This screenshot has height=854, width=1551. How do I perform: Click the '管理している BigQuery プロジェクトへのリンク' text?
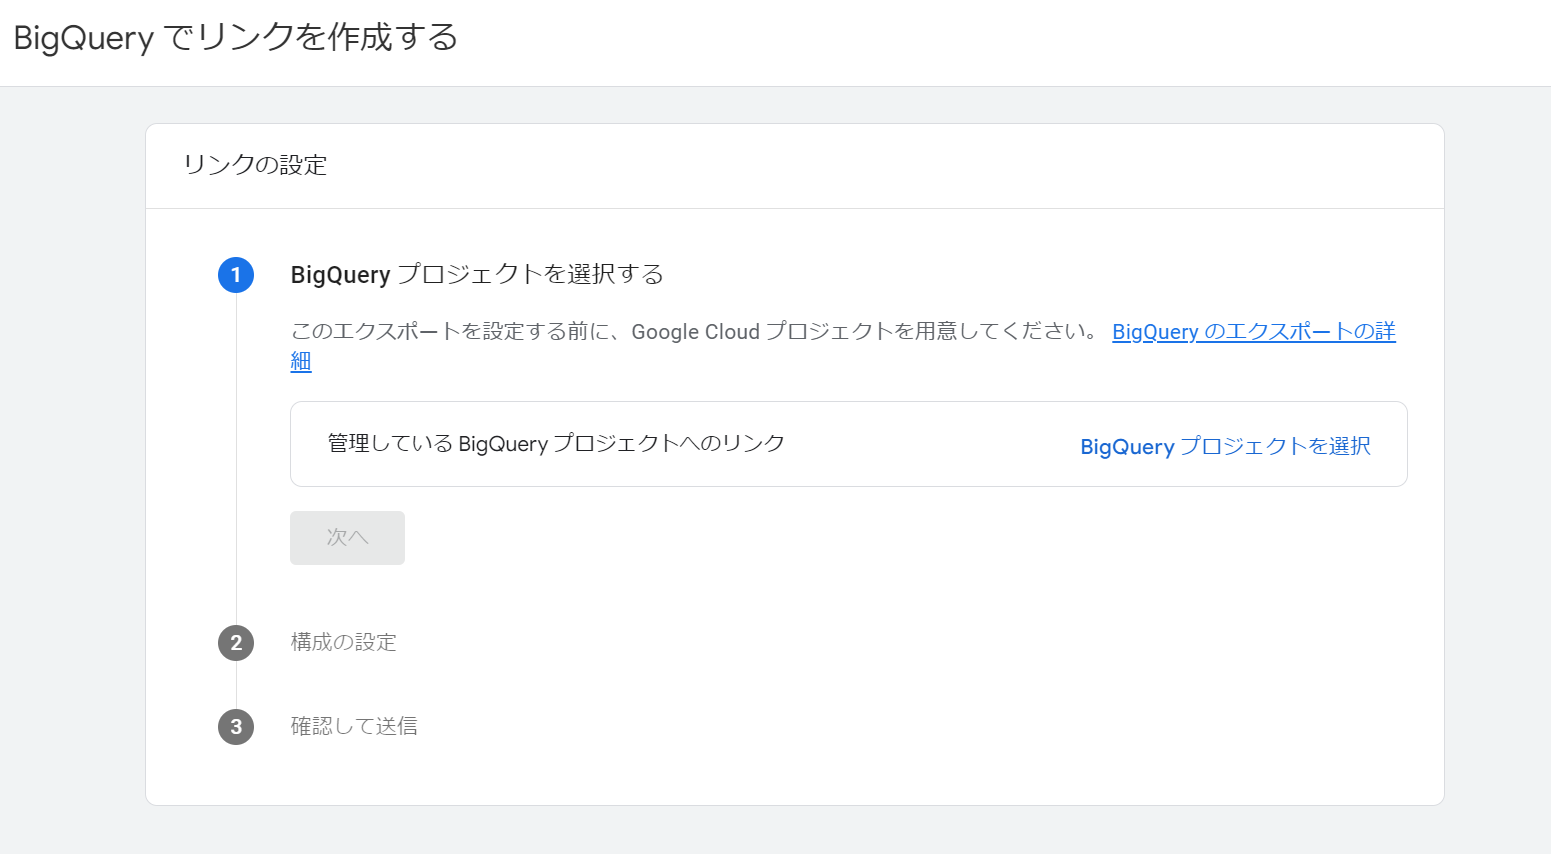coord(556,443)
